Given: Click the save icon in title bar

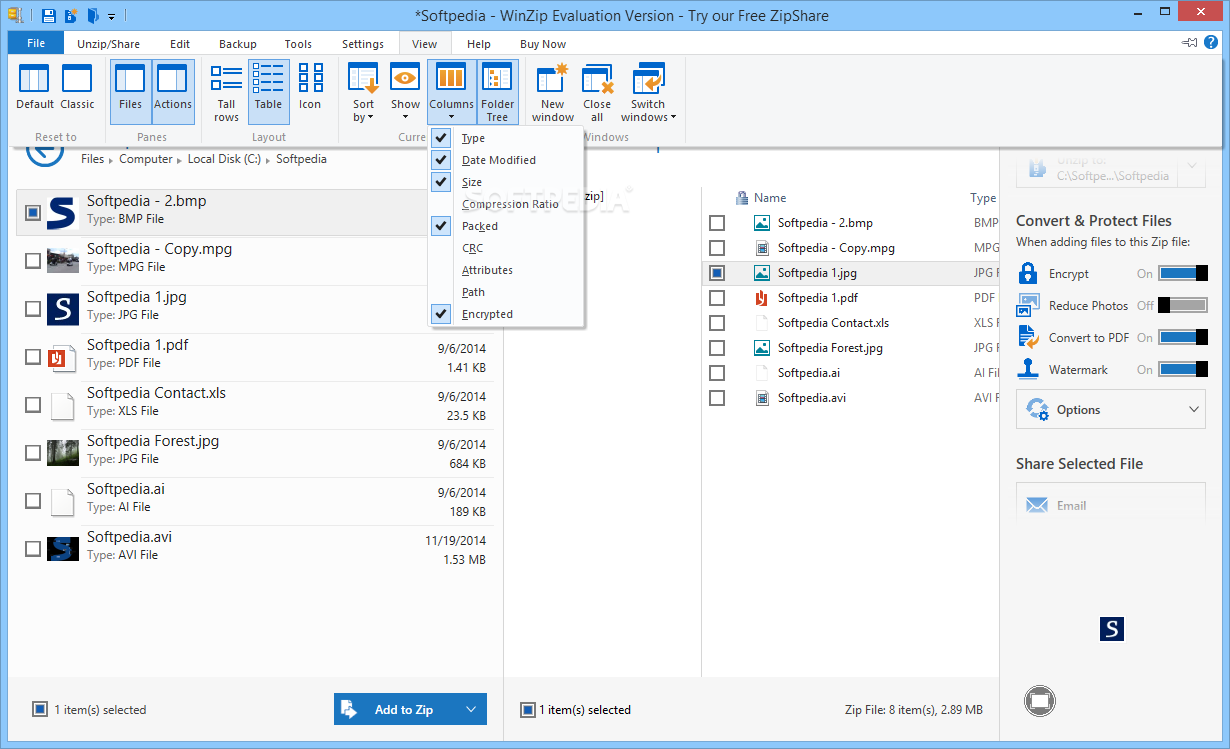Looking at the screenshot, I should pos(47,15).
